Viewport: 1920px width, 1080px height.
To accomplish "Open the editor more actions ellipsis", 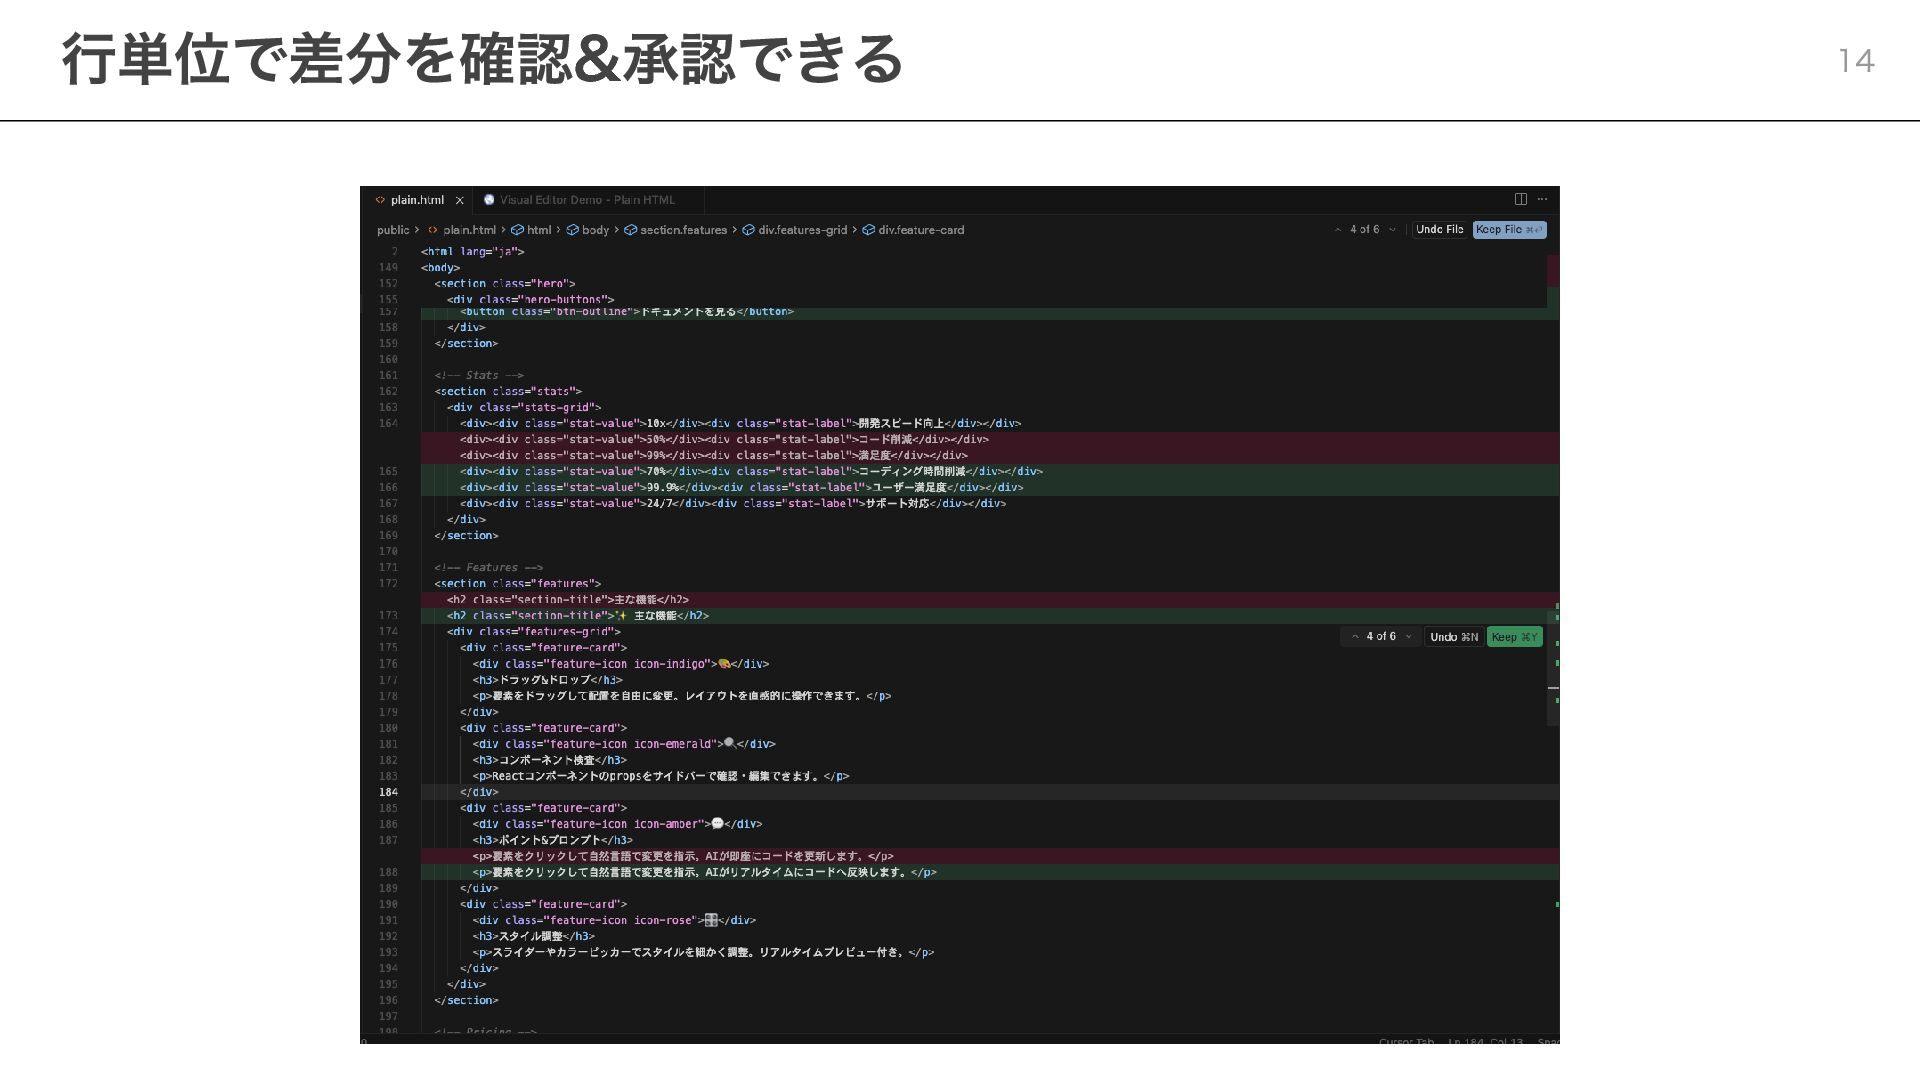I will tap(1542, 199).
